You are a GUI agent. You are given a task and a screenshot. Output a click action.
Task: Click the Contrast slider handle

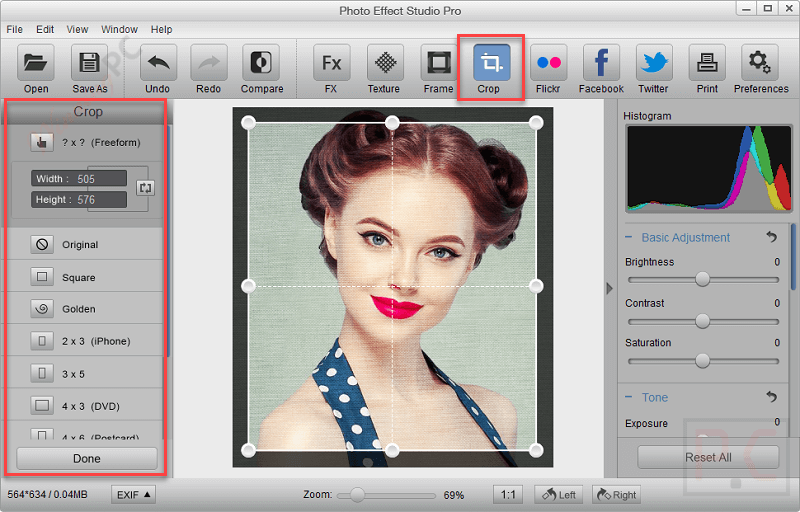[x=703, y=321]
